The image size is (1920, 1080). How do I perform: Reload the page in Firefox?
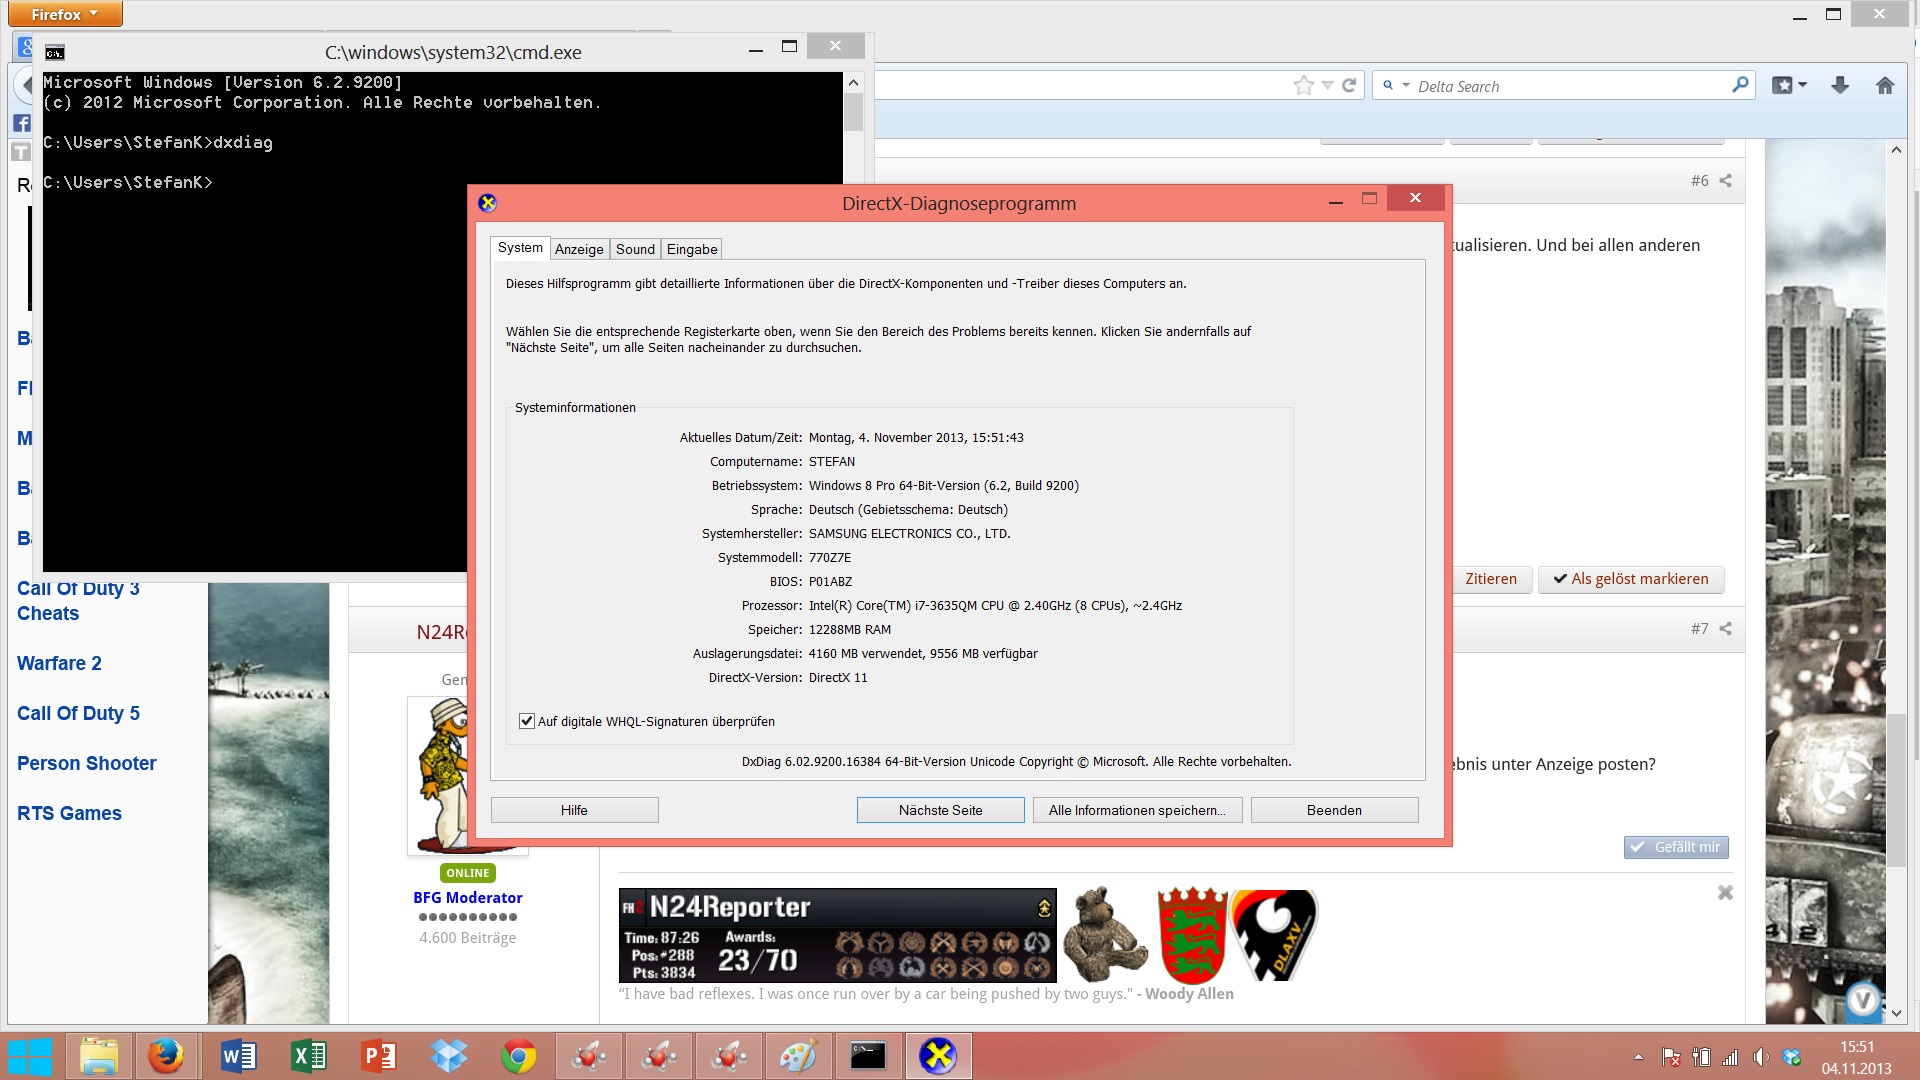pos(1349,86)
